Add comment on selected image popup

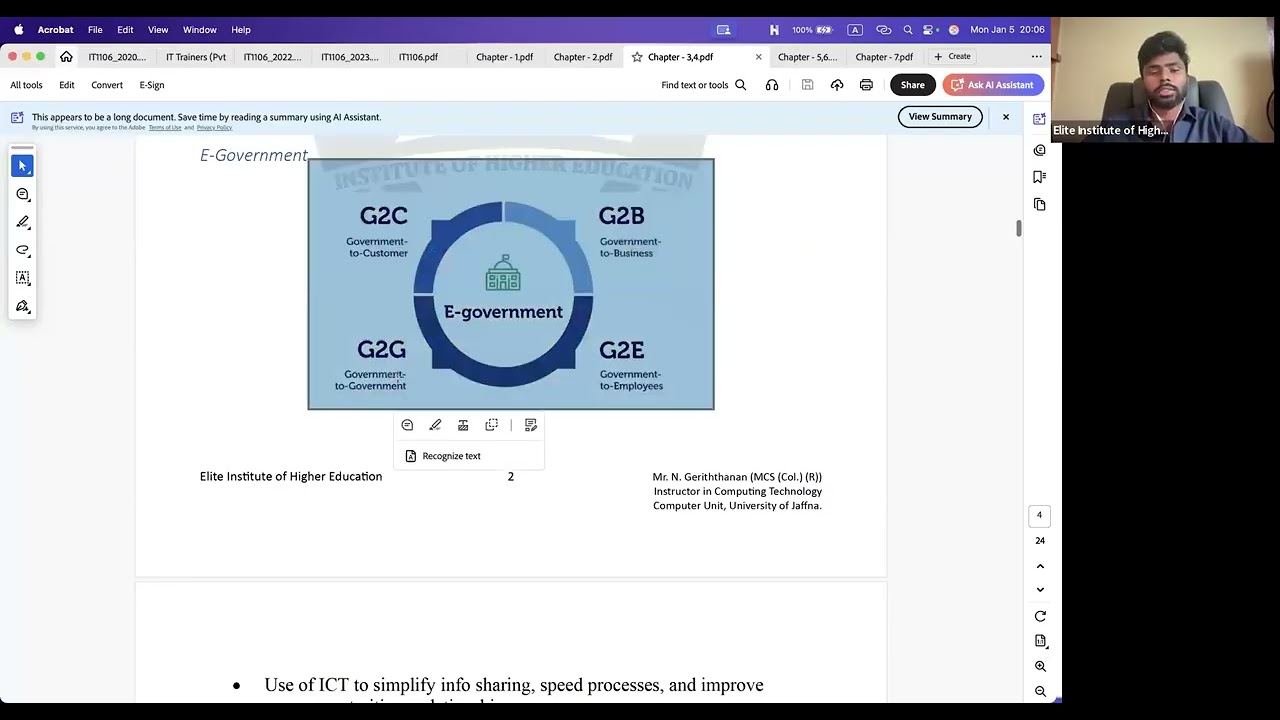click(407, 425)
